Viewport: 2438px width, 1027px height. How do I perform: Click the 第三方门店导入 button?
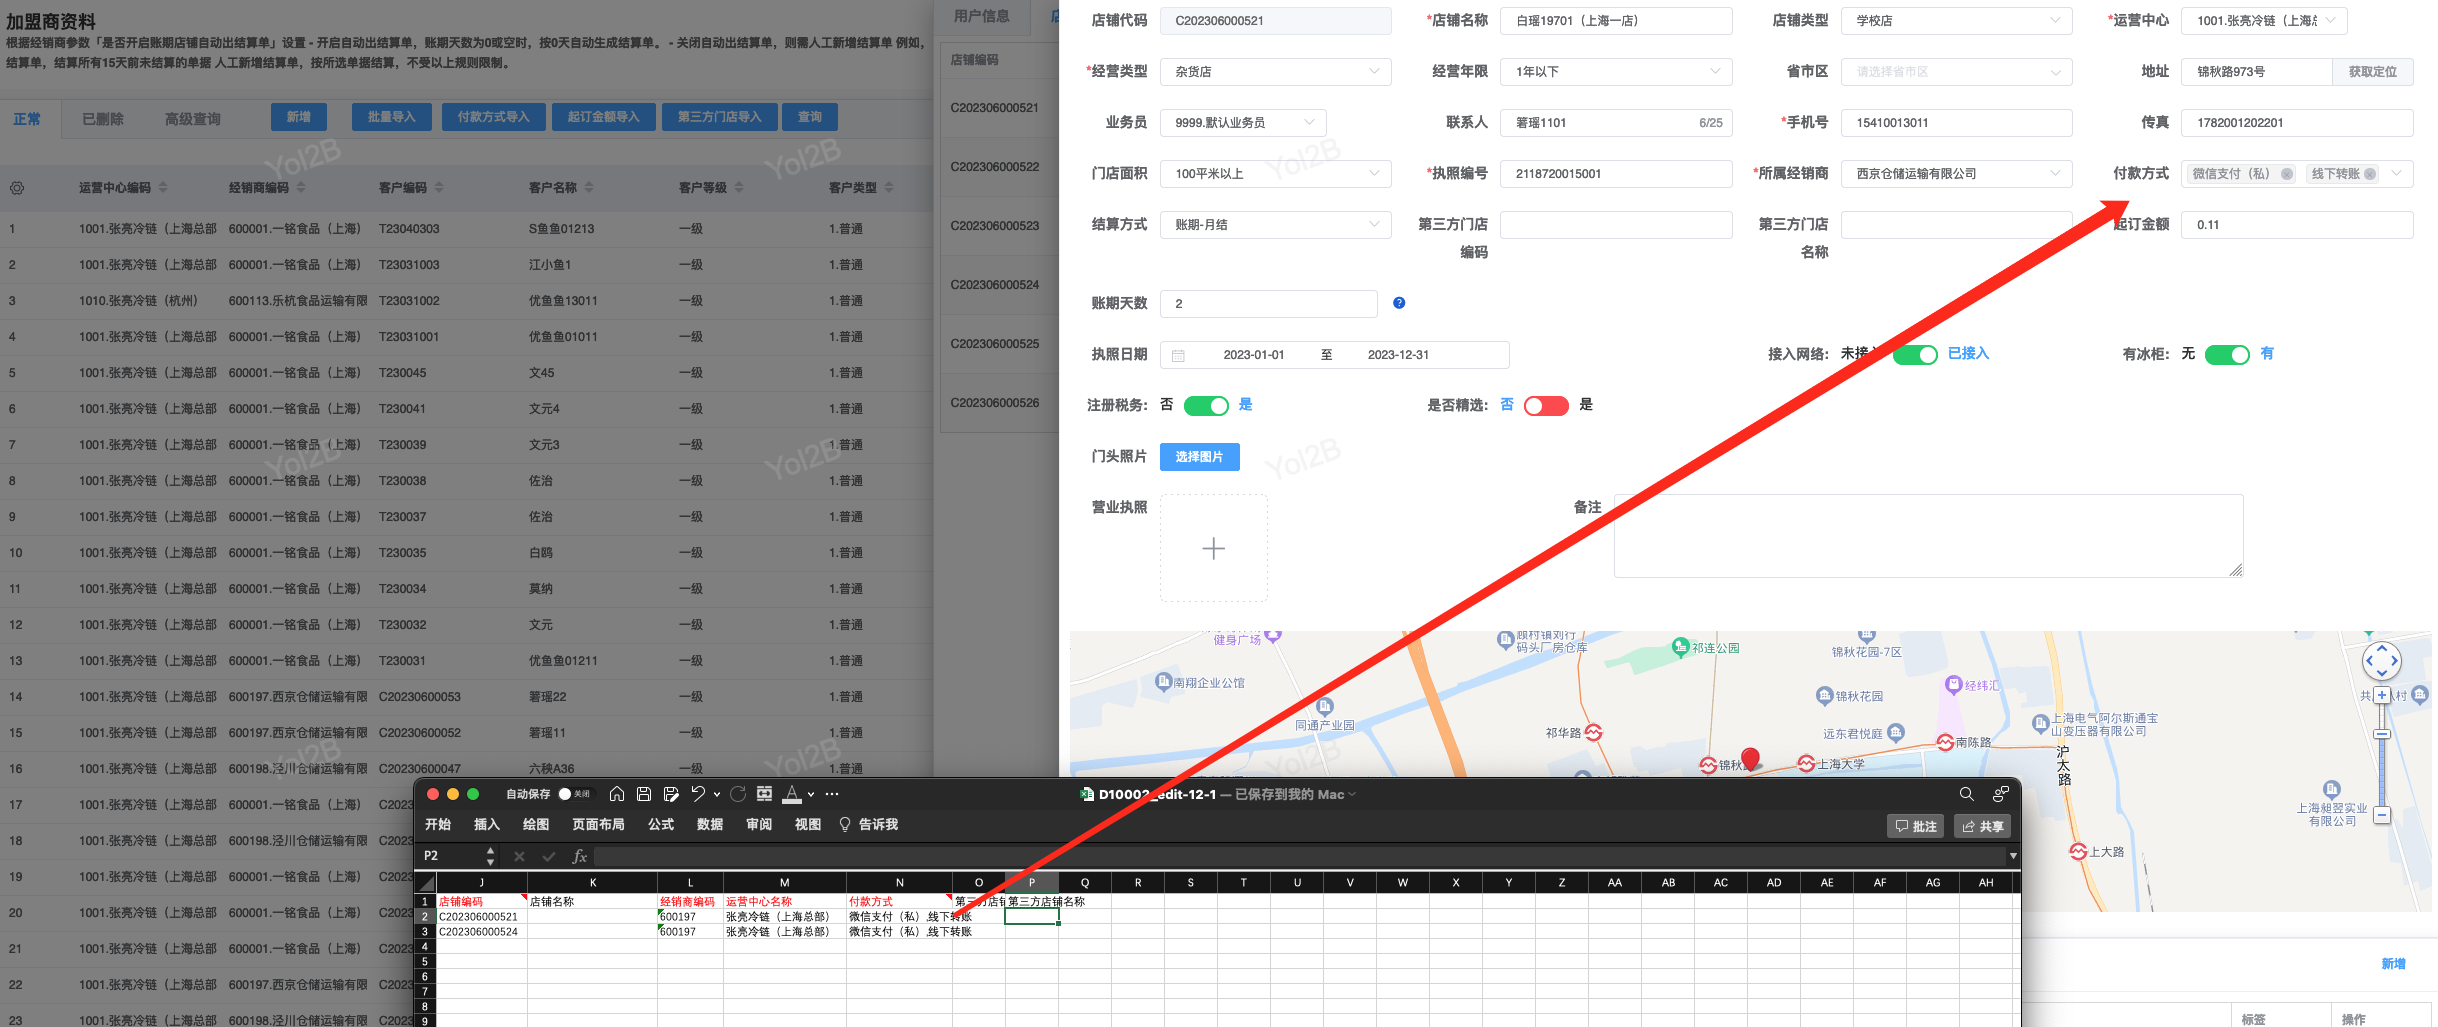click(719, 117)
